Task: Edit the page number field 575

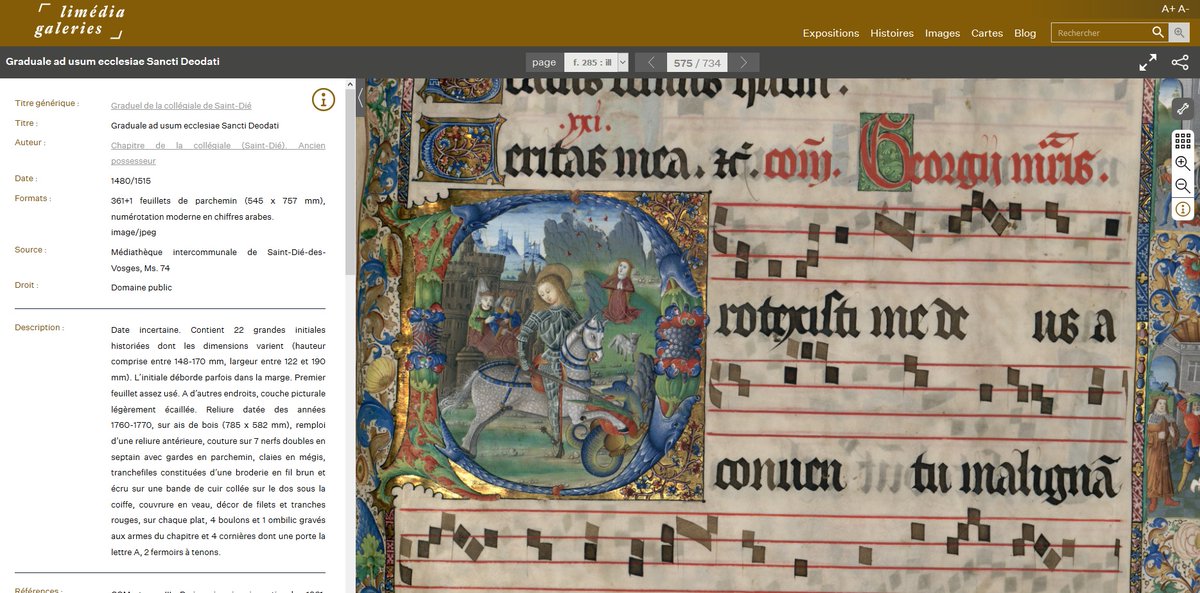Action: [x=683, y=62]
